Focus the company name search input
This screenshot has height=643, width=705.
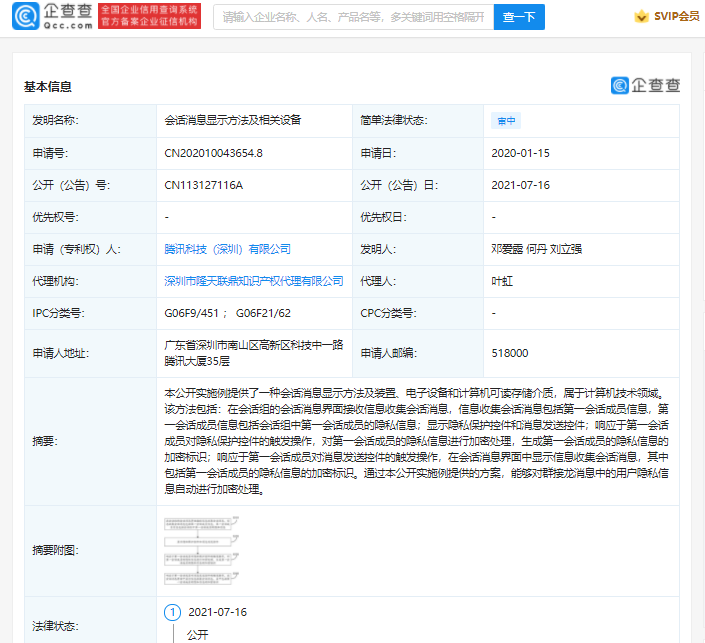pyautogui.click(x=353, y=17)
